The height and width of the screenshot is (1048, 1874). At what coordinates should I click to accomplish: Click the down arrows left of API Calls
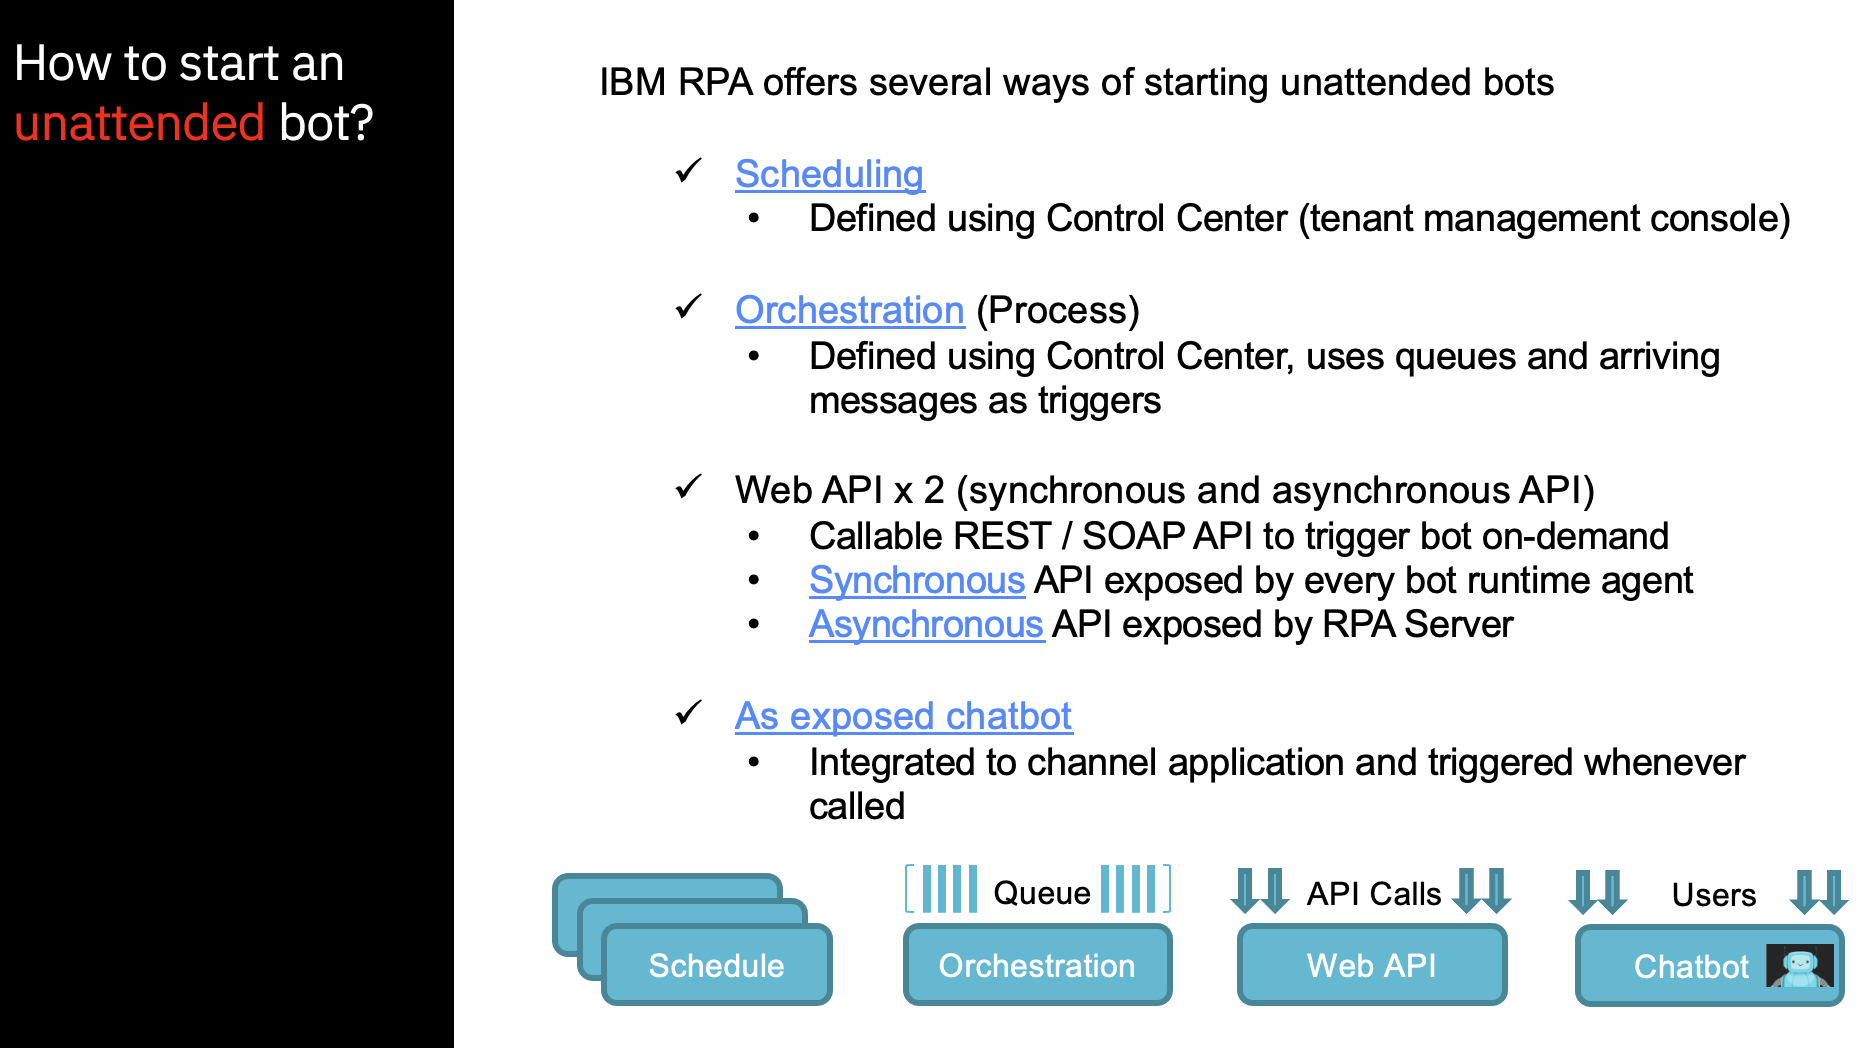pos(1260,891)
